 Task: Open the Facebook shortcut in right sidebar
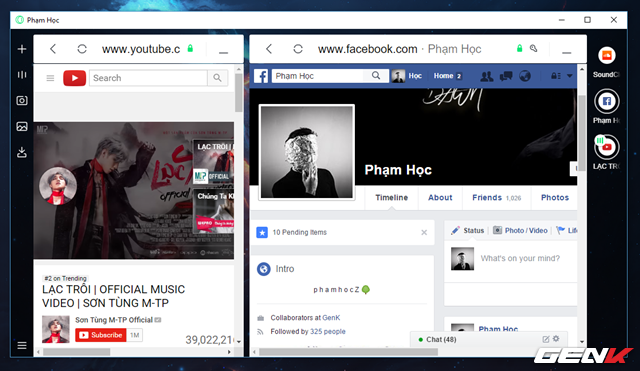[x=607, y=101]
